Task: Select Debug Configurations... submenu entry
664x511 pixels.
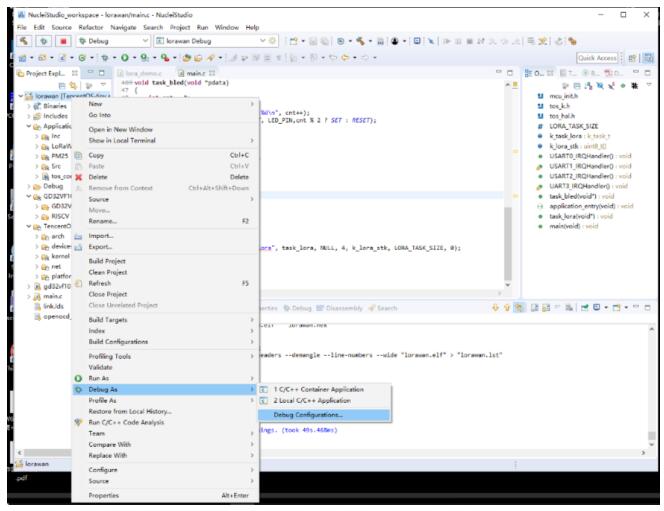Action: click(x=307, y=414)
